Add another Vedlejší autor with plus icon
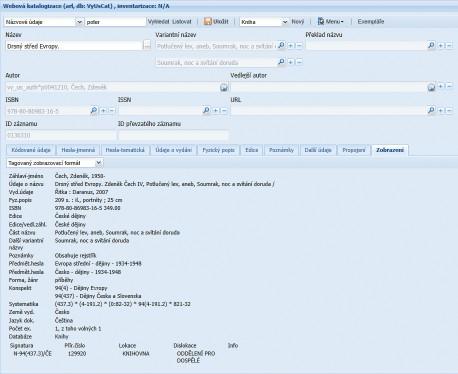458x374 pixels. coord(441,86)
